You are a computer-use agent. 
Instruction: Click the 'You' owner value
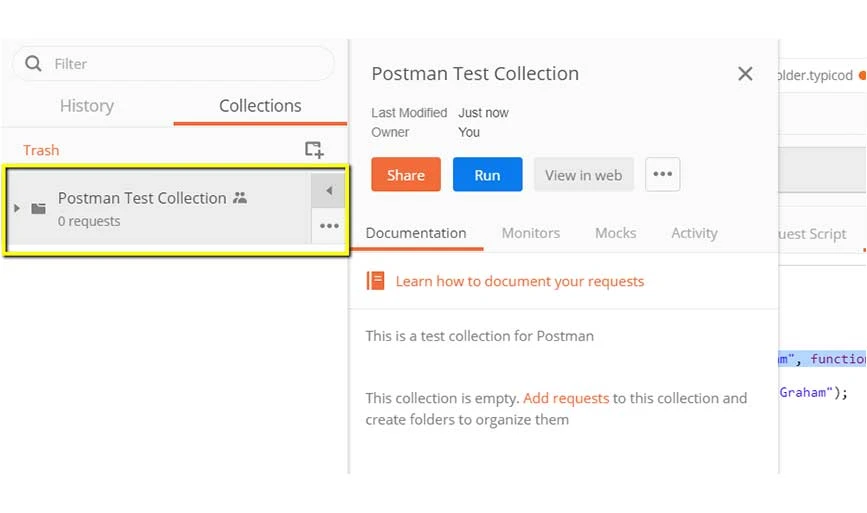pyautogui.click(x=469, y=132)
